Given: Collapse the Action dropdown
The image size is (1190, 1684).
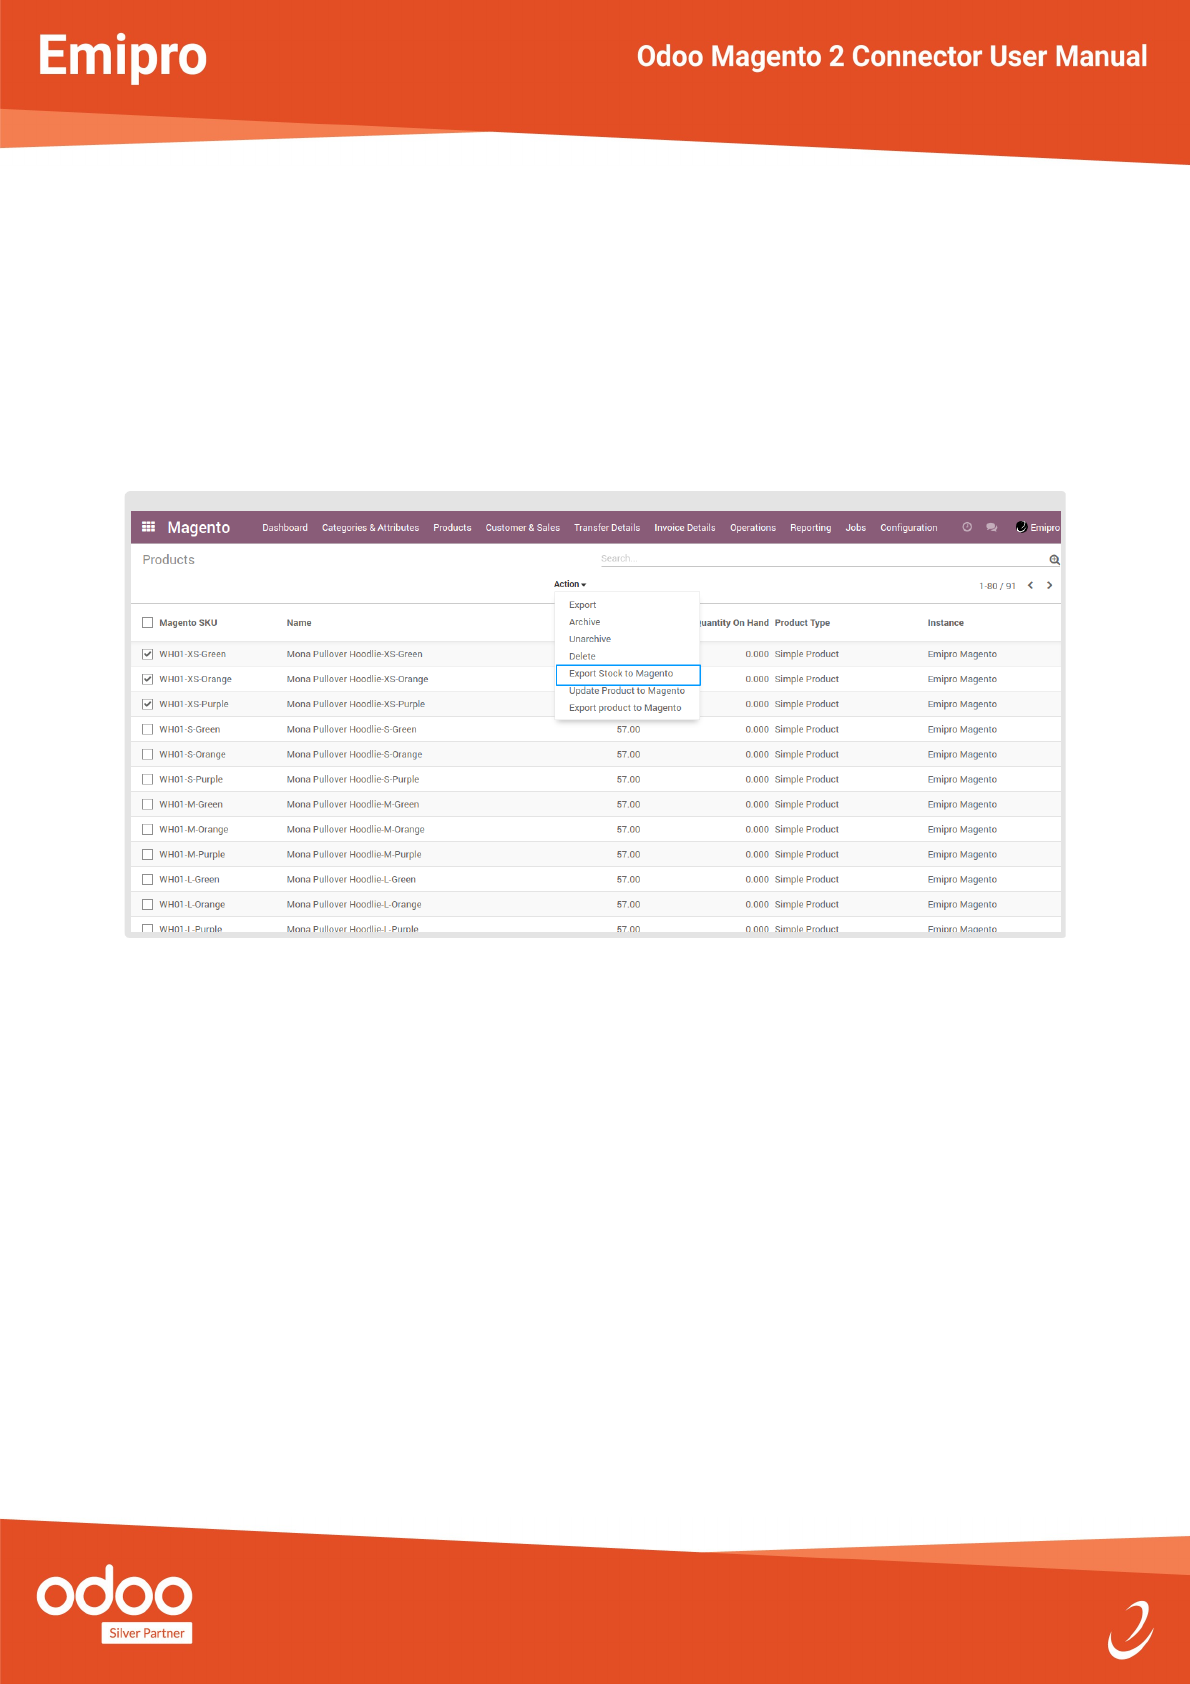Looking at the screenshot, I should pyautogui.click(x=570, y=584).
